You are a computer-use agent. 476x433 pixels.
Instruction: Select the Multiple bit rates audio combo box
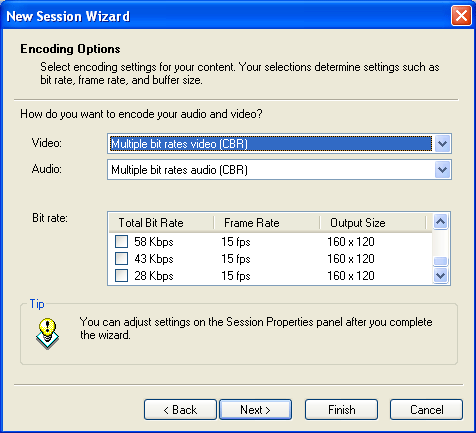tap(279, 170)
